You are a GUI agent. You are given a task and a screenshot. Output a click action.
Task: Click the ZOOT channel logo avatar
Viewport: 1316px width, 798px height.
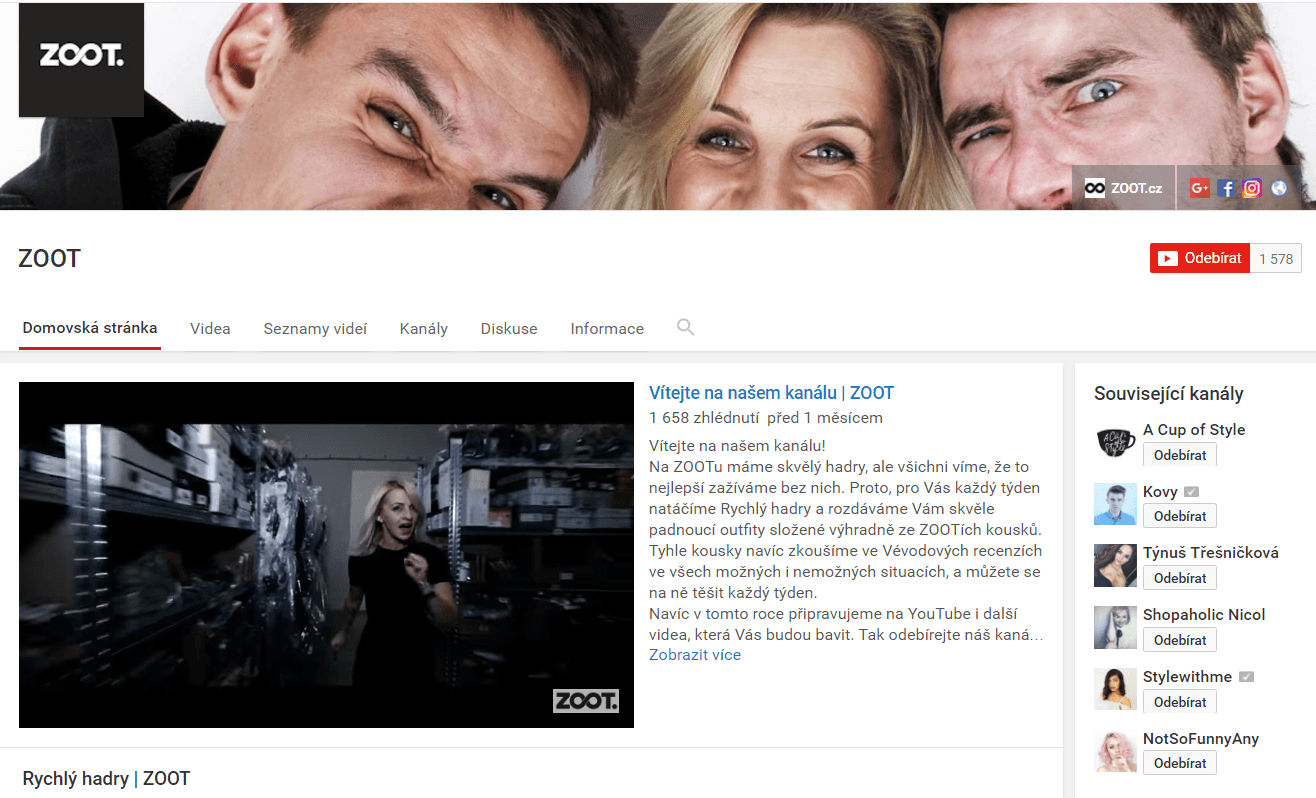81,60
